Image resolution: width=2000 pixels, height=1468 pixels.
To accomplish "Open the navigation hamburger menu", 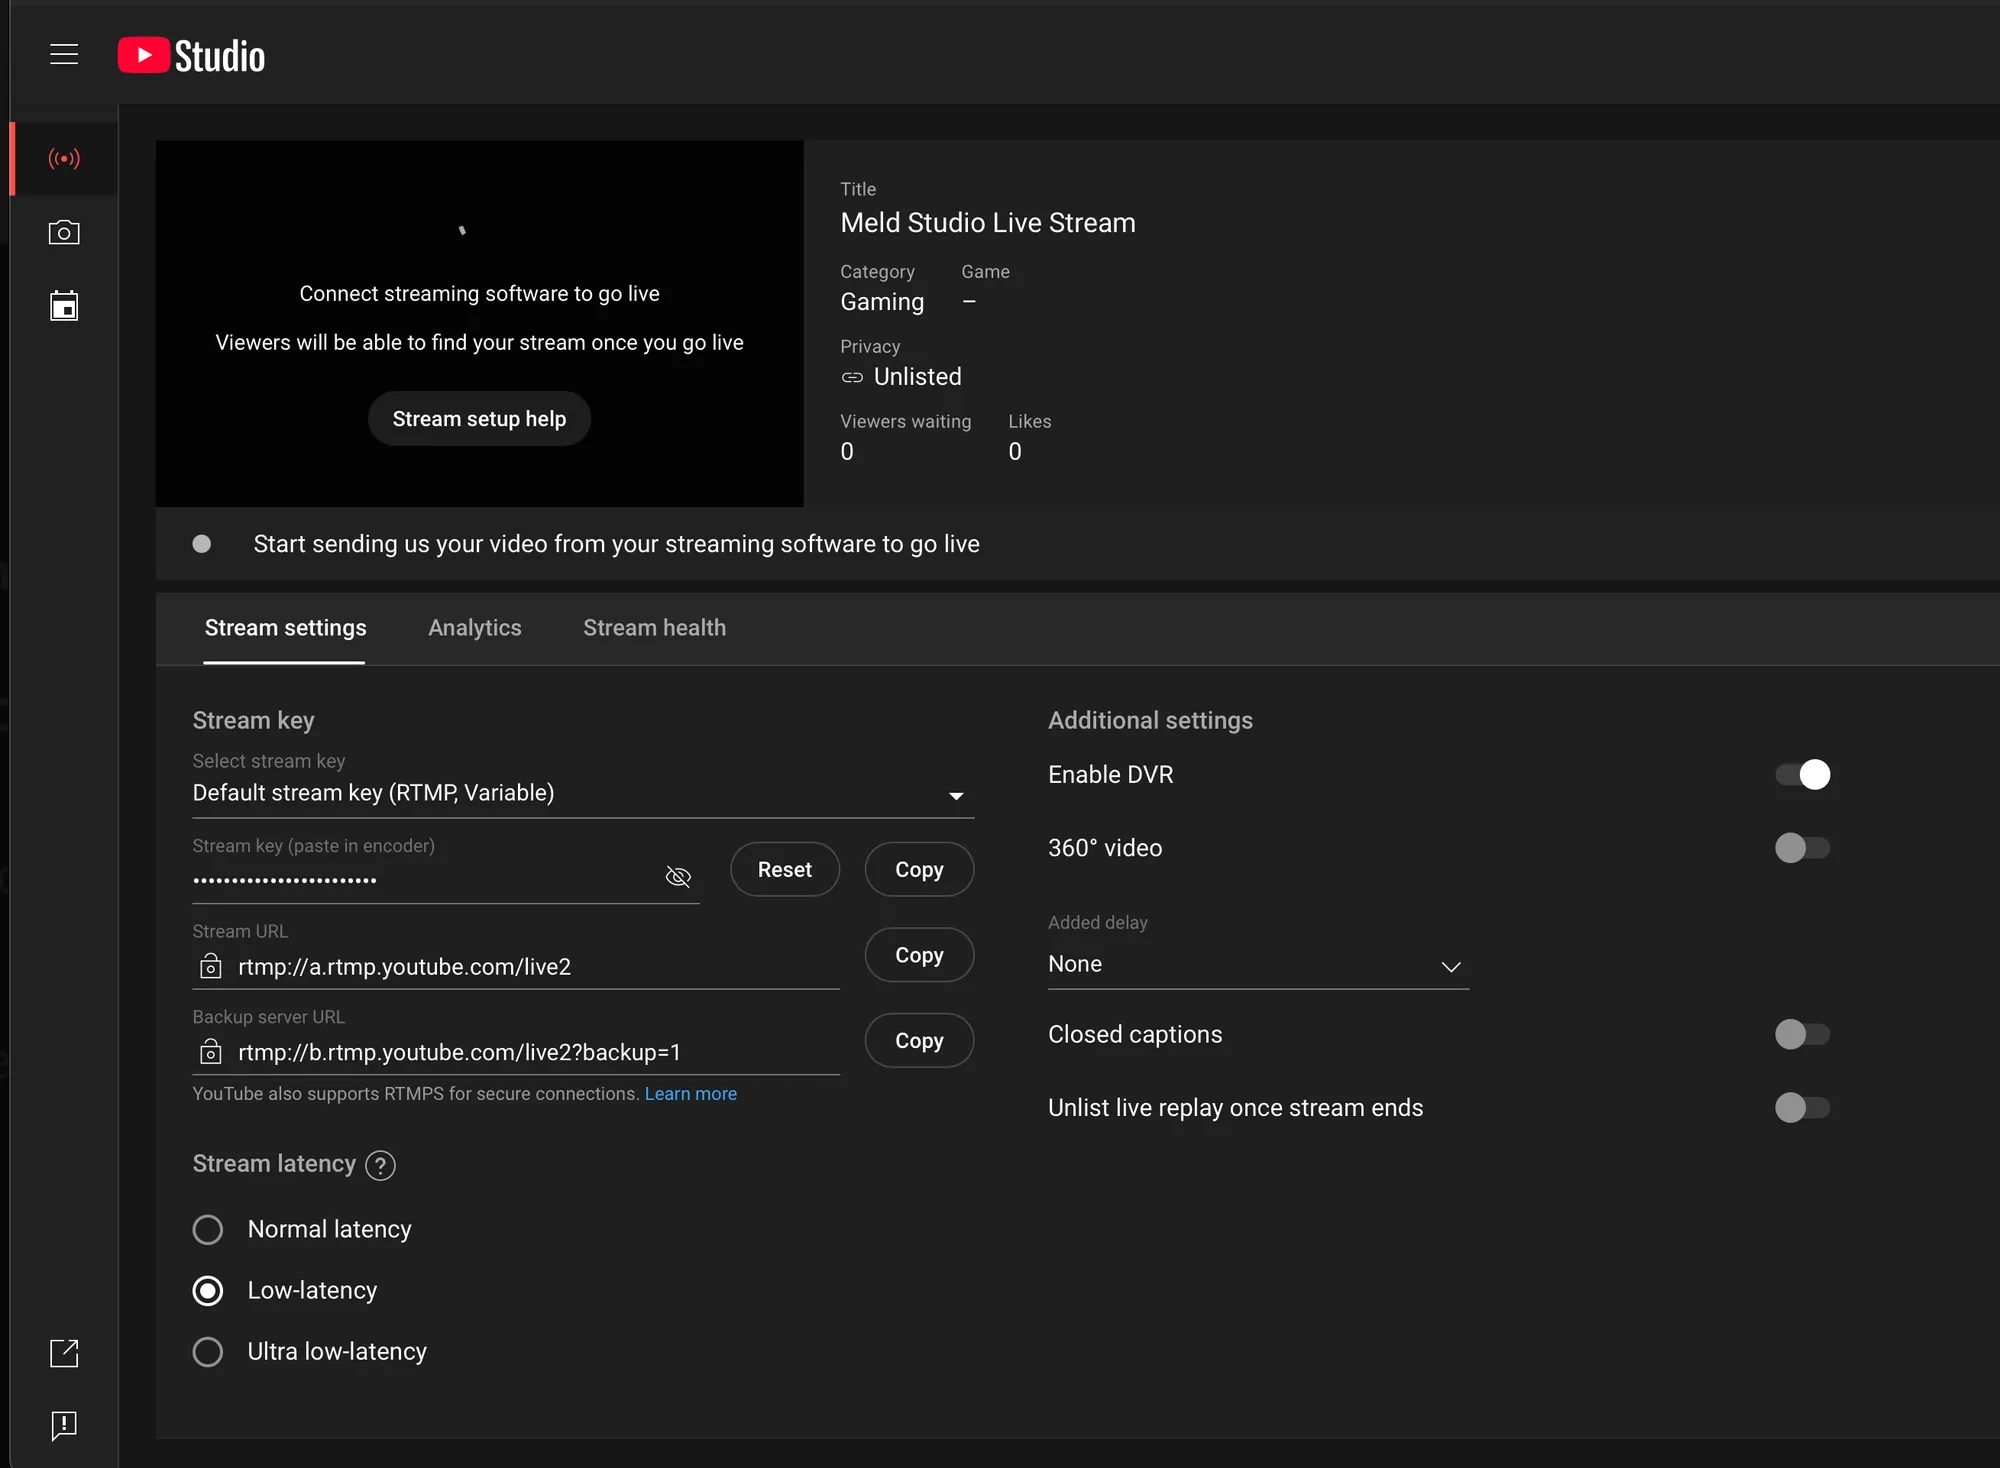I will [64, 54].
